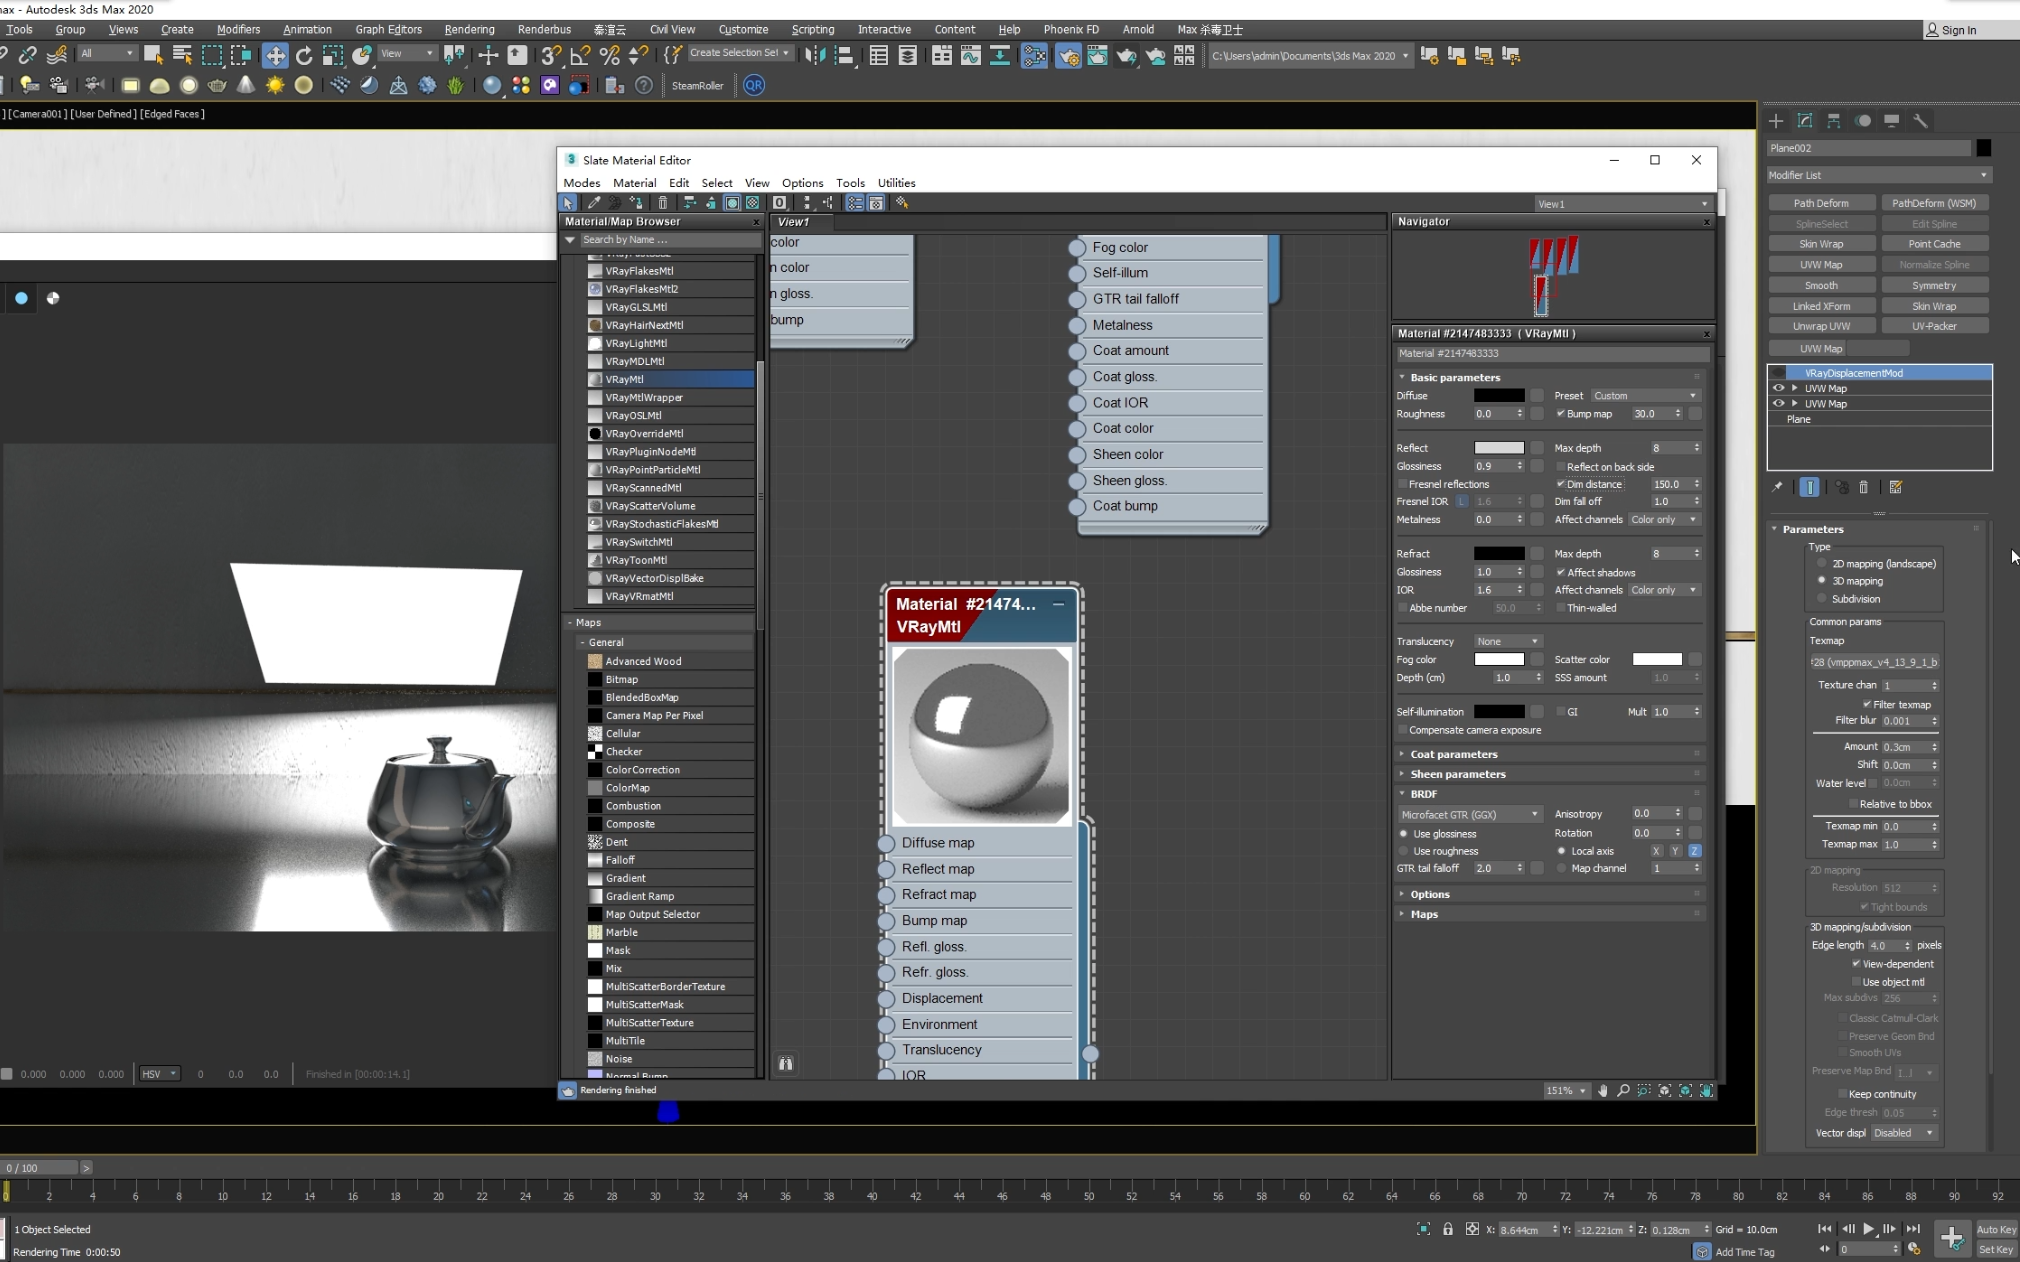
Task: Click the SteamRoller button
Action: tap(697, 86)
